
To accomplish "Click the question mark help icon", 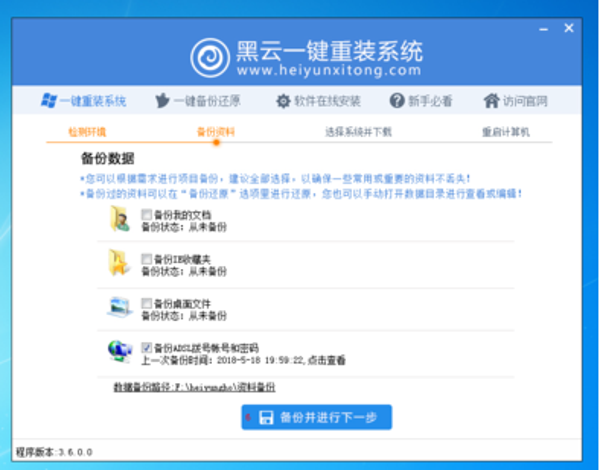I will [397, 101].
